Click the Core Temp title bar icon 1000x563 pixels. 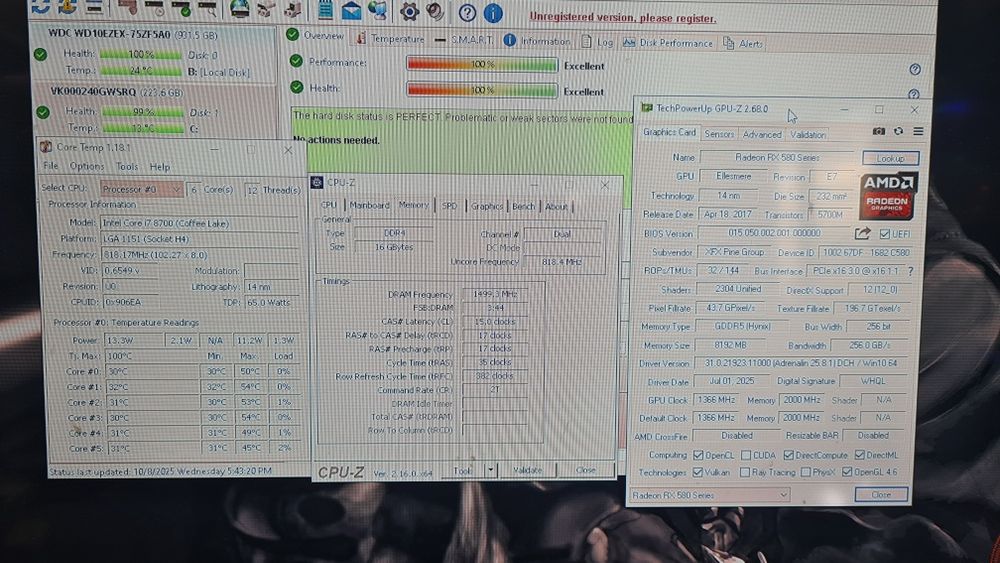tap(46, 147)
